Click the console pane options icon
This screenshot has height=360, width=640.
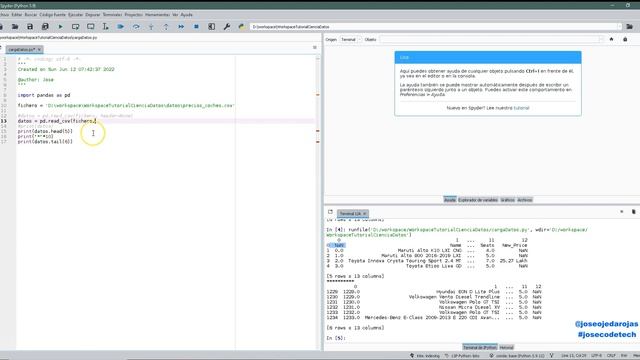pyautogui.click(x=622, y=212)
